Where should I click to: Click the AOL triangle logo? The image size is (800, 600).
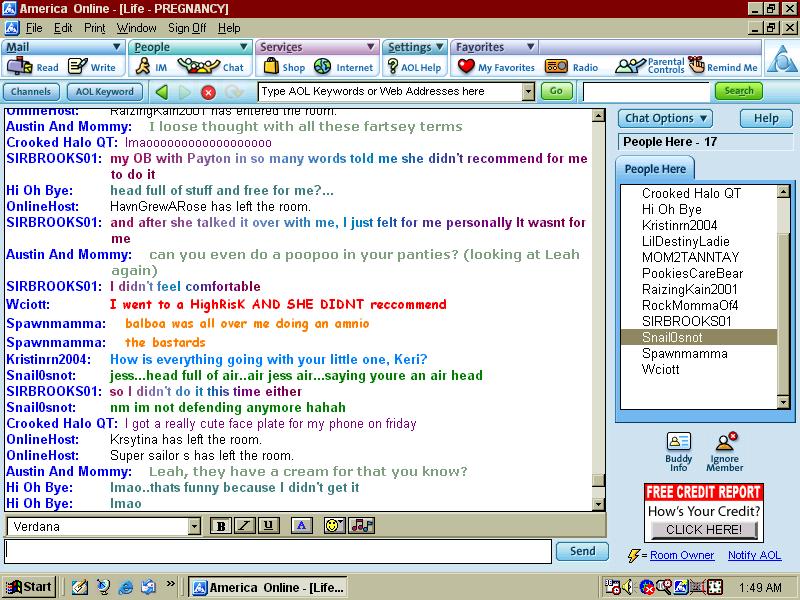tap(782, 59)
